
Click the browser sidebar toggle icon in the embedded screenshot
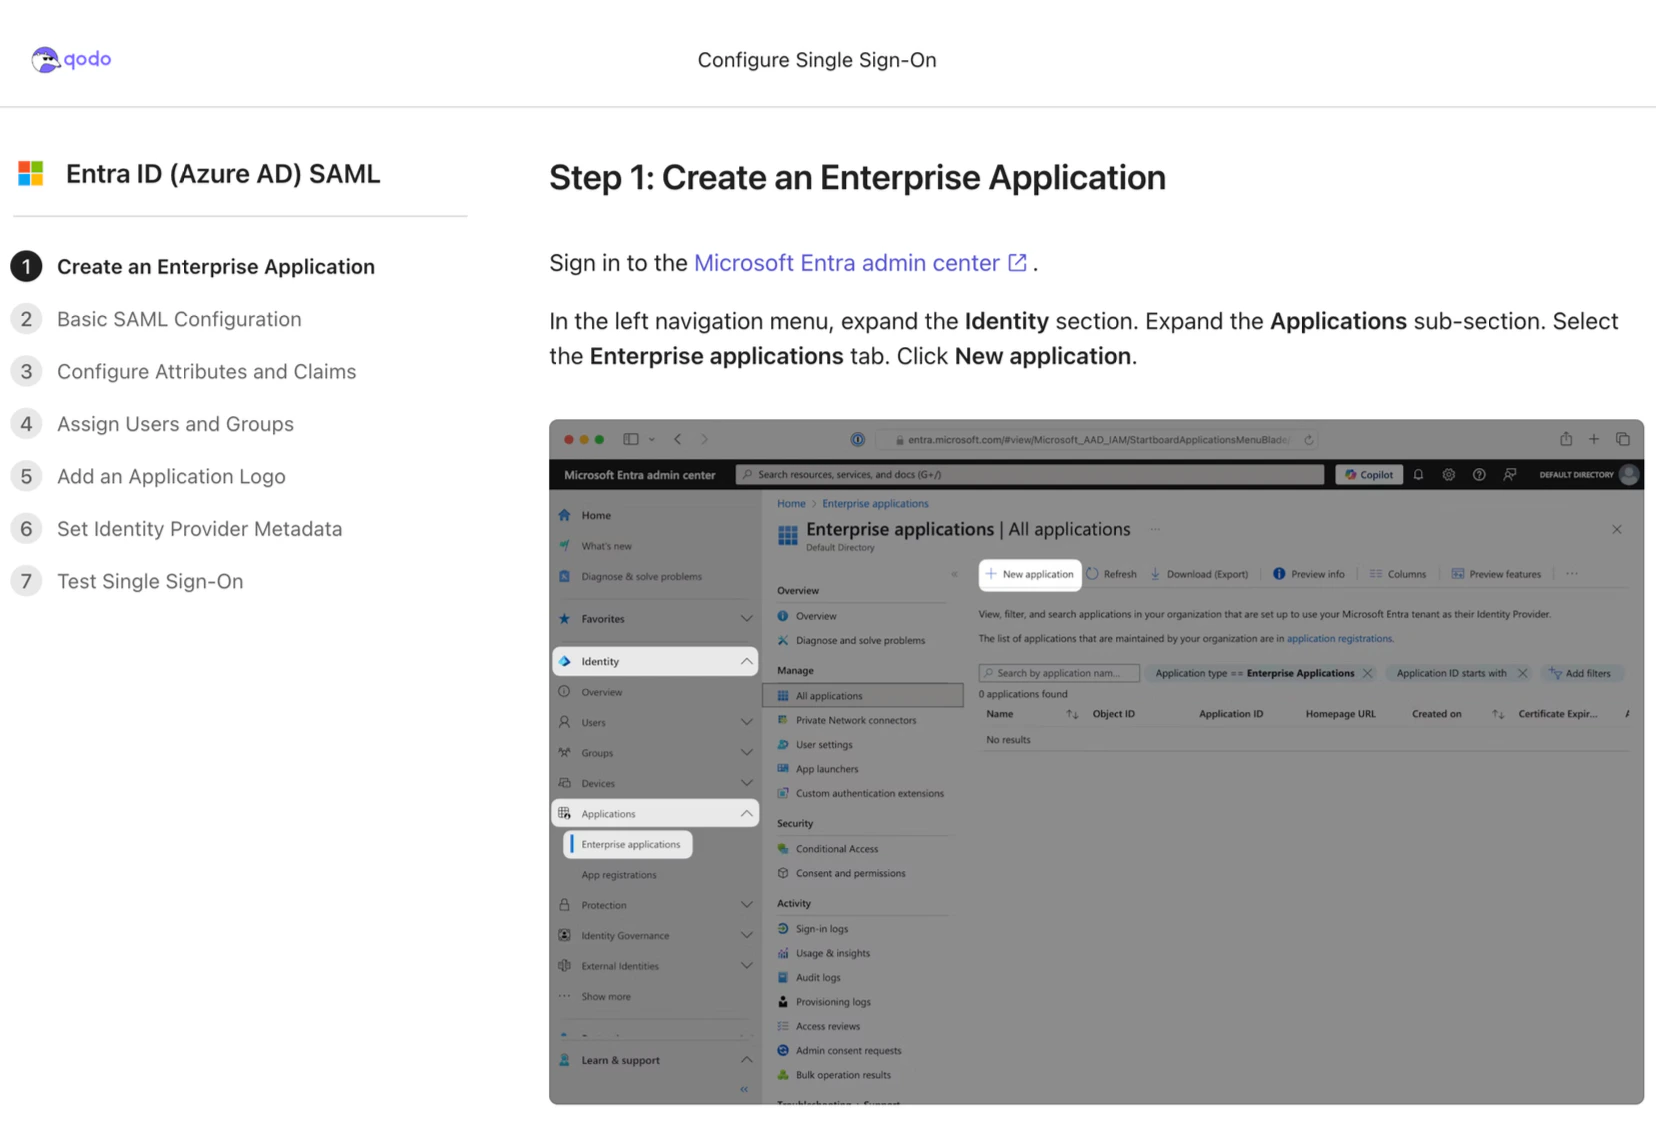coord(631,439)
